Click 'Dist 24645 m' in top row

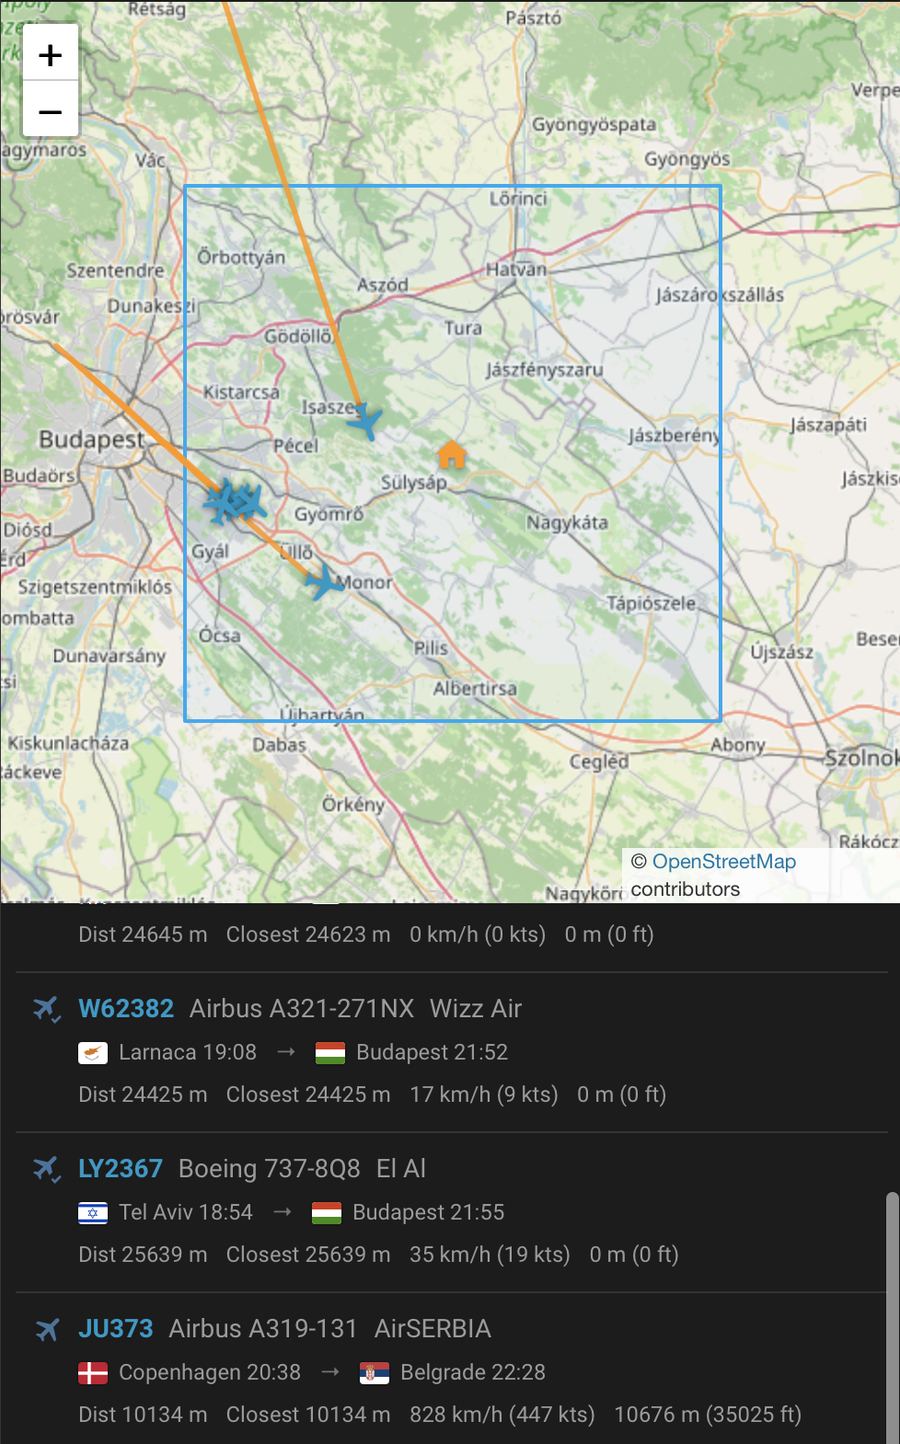point(143,934)
